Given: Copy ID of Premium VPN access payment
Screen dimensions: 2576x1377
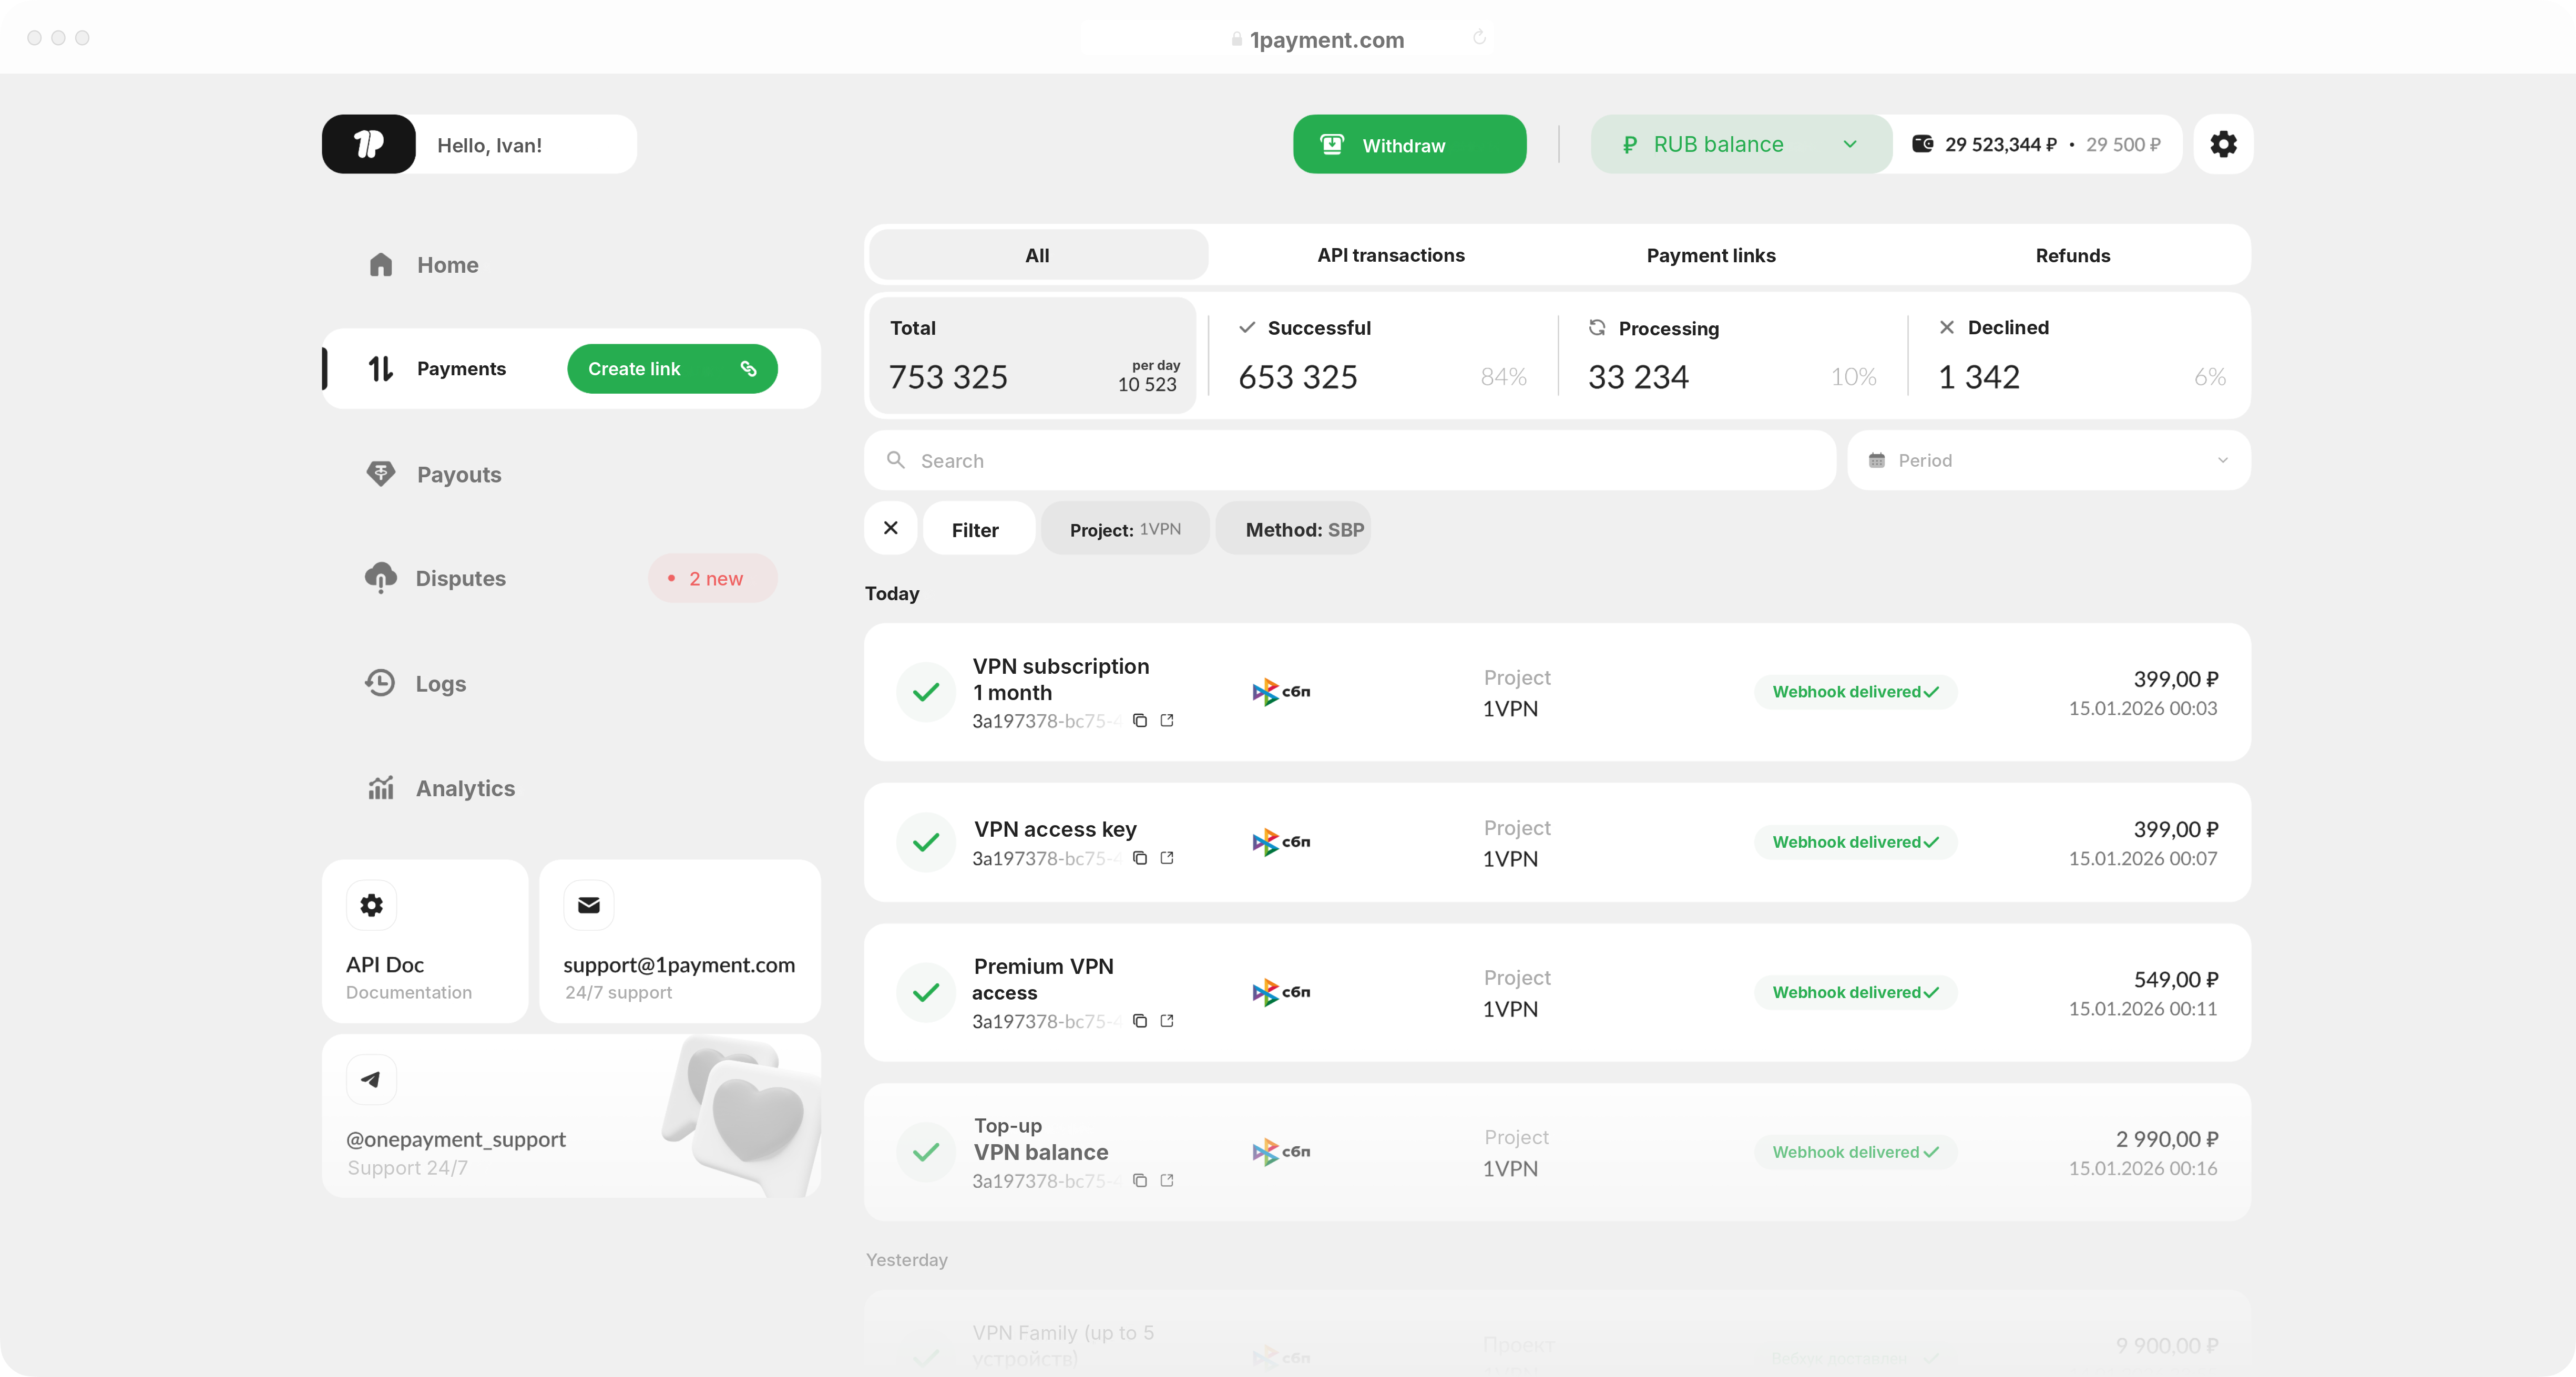Looking at the screenshot, I should [x=1140, y=1021].
